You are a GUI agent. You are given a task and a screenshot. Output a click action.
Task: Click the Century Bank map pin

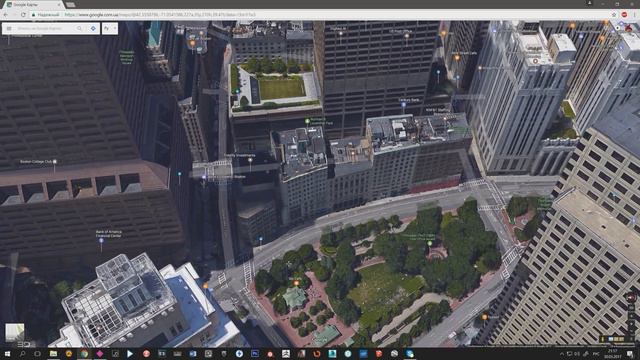(x=404, y=105)
